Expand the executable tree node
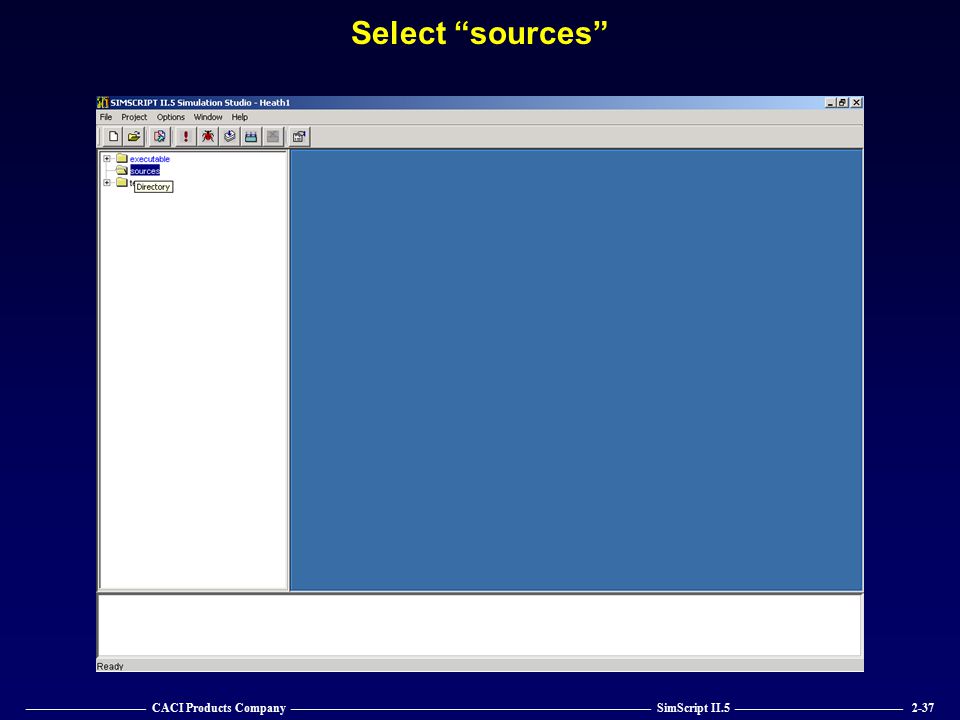 107,159
